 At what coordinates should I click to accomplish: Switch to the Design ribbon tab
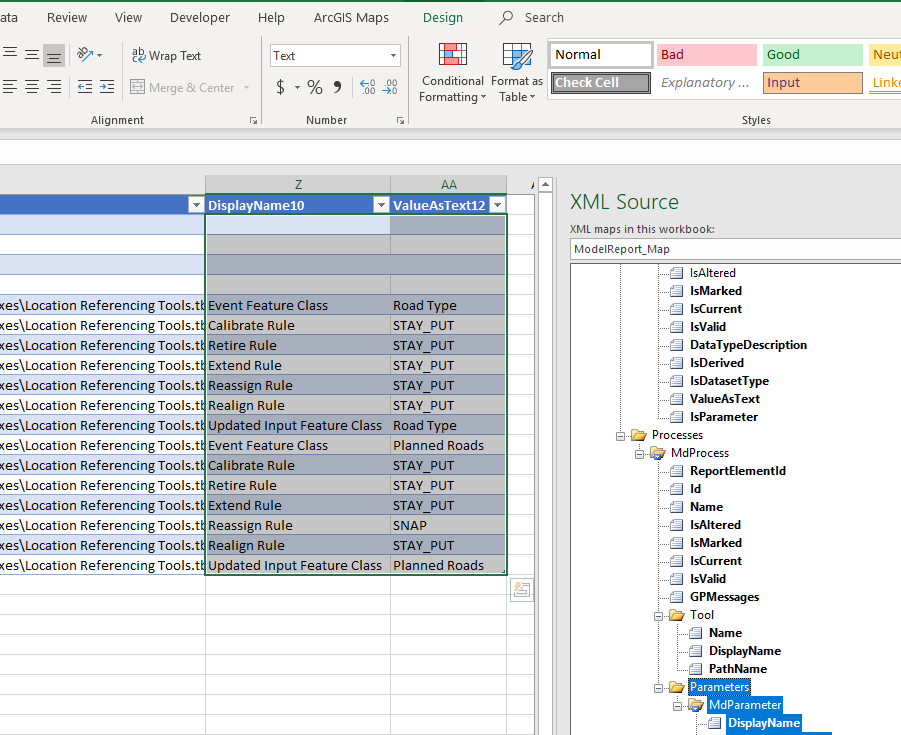[442, 18]
